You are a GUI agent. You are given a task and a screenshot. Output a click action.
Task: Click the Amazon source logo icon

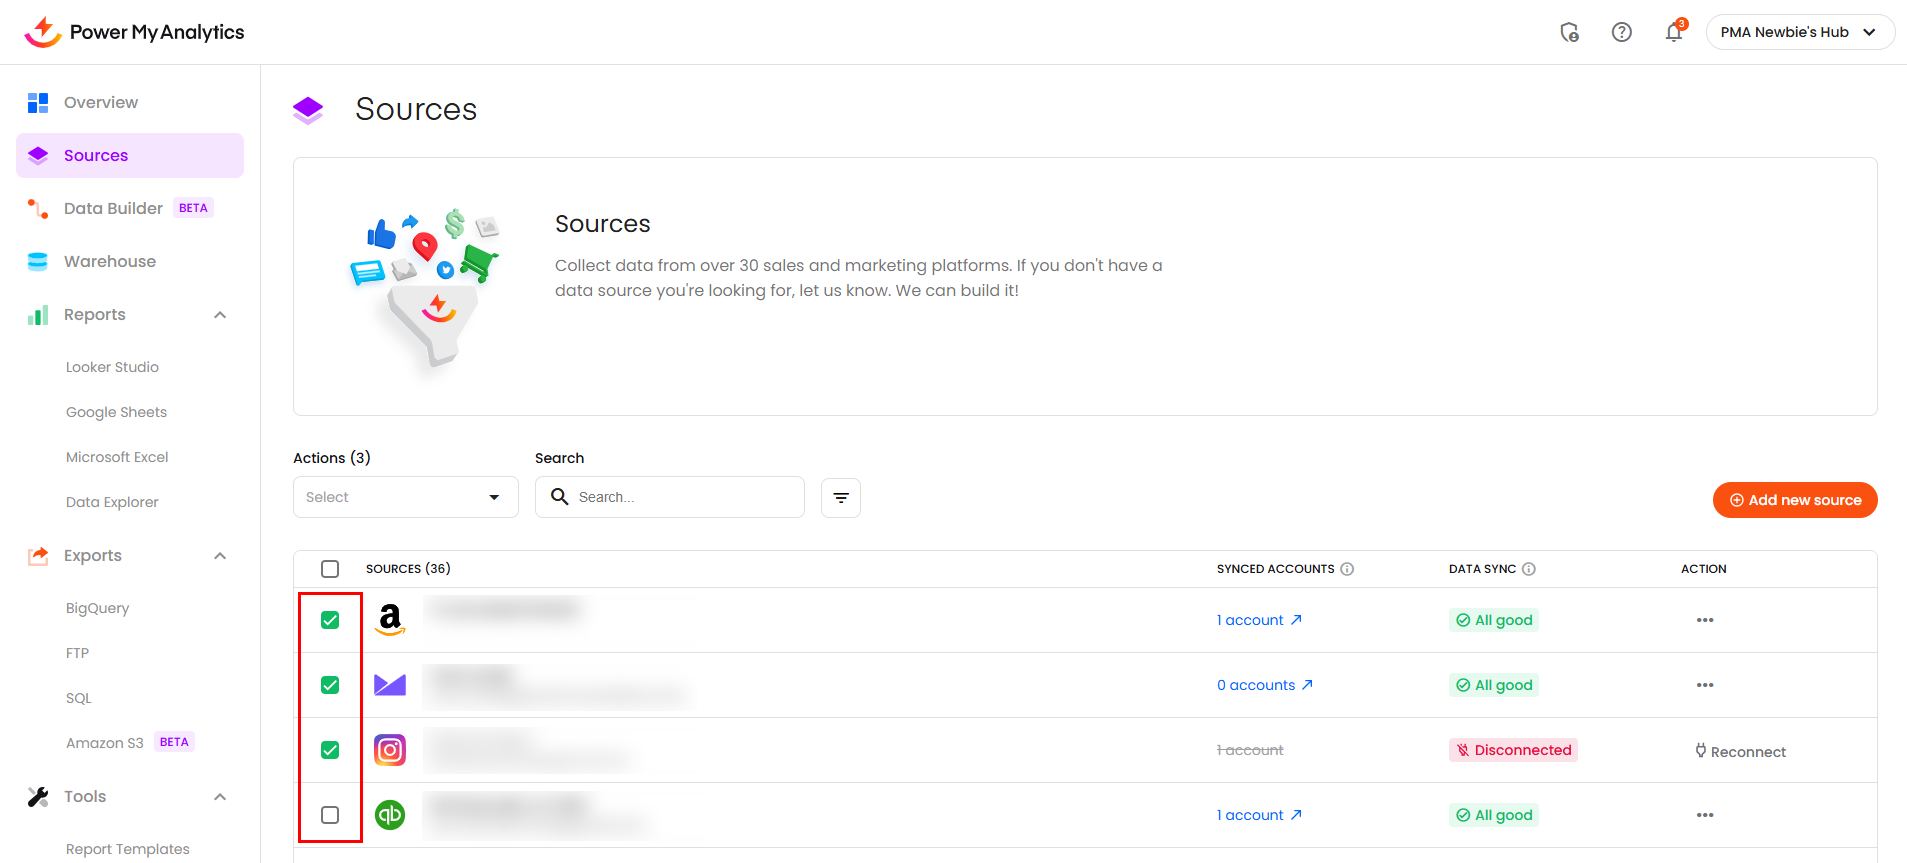point(390,620)
